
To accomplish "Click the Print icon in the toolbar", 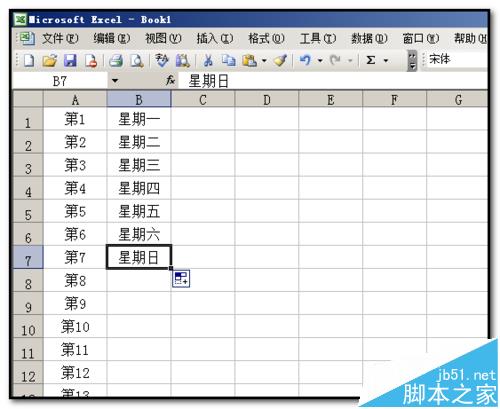I will (x=116, y=61).
